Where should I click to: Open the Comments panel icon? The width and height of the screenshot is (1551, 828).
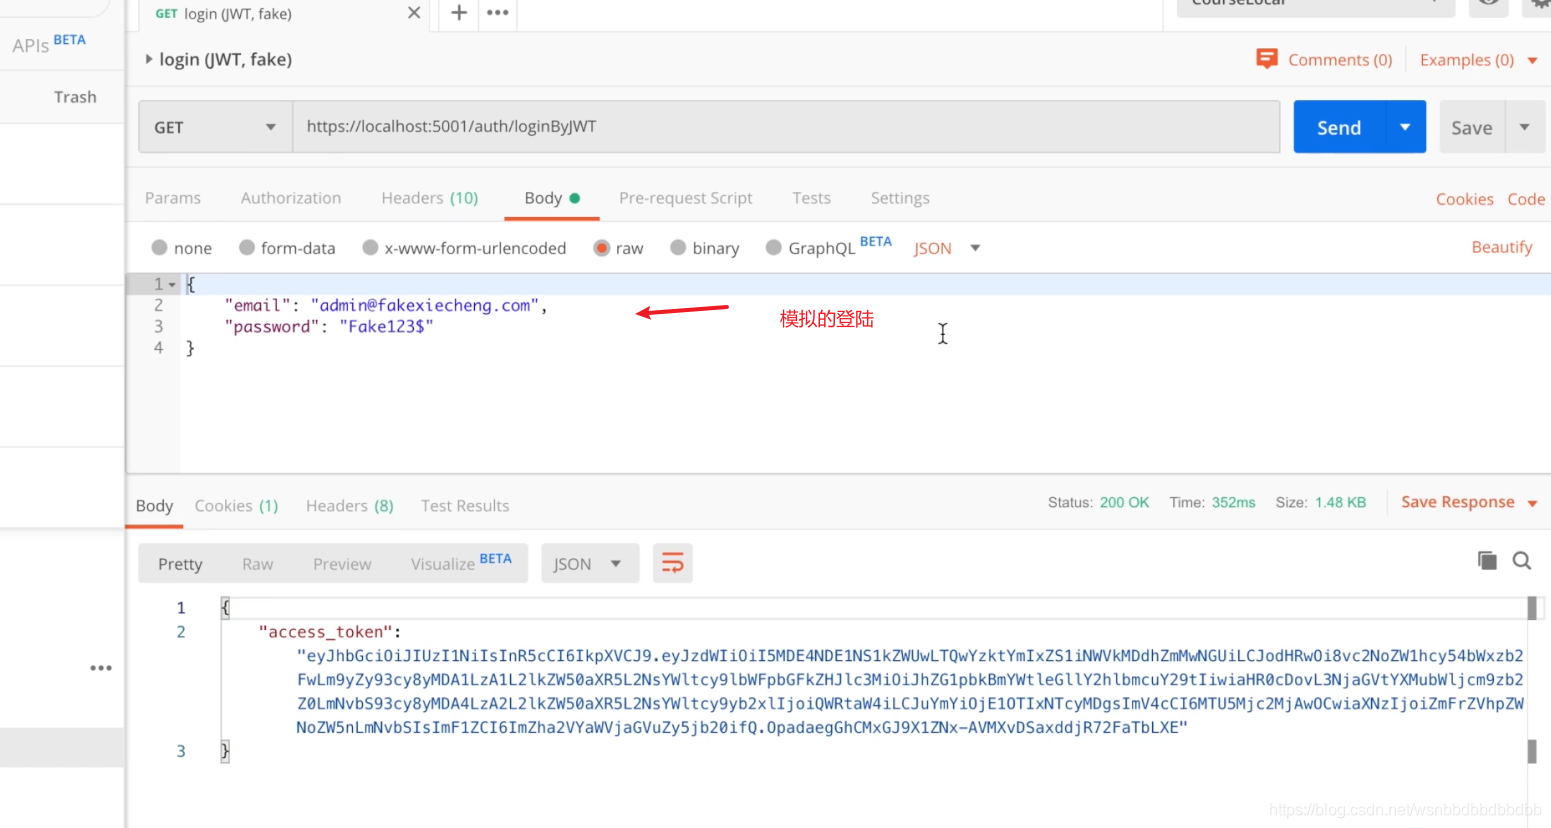click(1267, 59)
